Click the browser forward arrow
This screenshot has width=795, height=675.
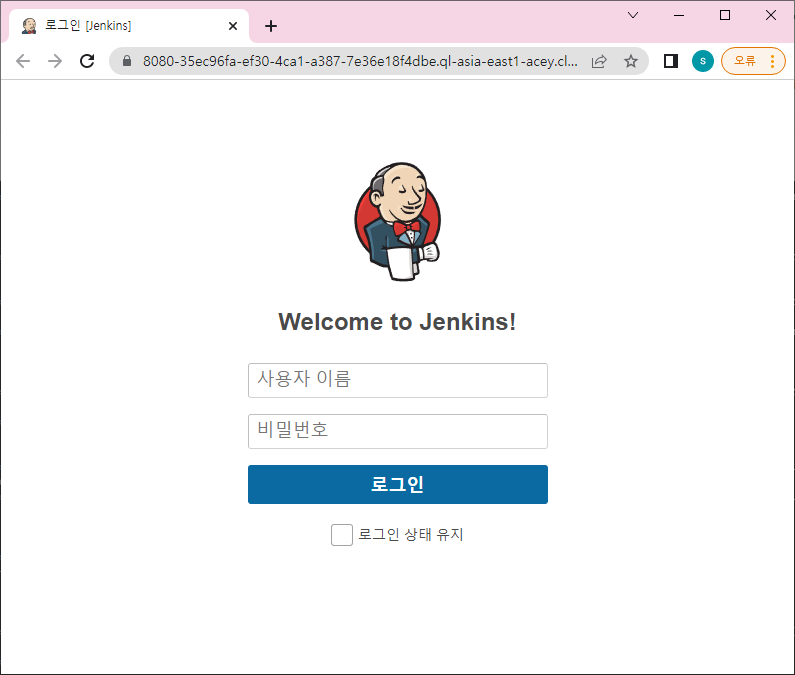(55, 61)
